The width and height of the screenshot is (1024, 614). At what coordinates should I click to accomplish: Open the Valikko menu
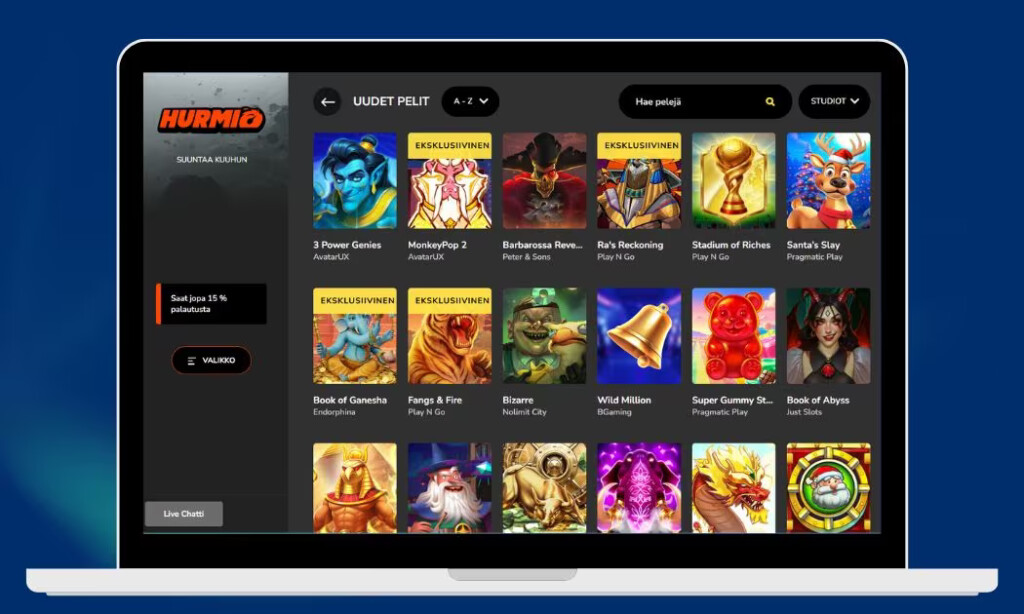pyautogui.click(x=211, y=360)
